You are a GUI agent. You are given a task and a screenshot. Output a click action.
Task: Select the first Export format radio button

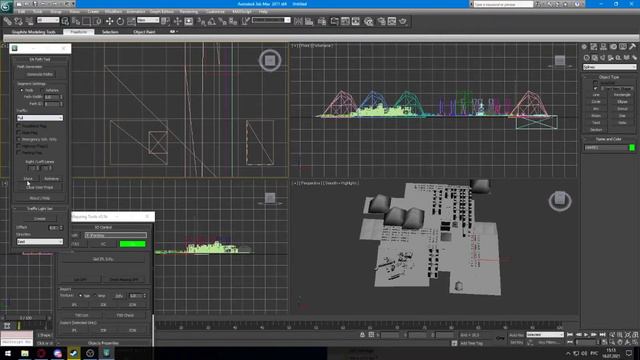(80, 296)
